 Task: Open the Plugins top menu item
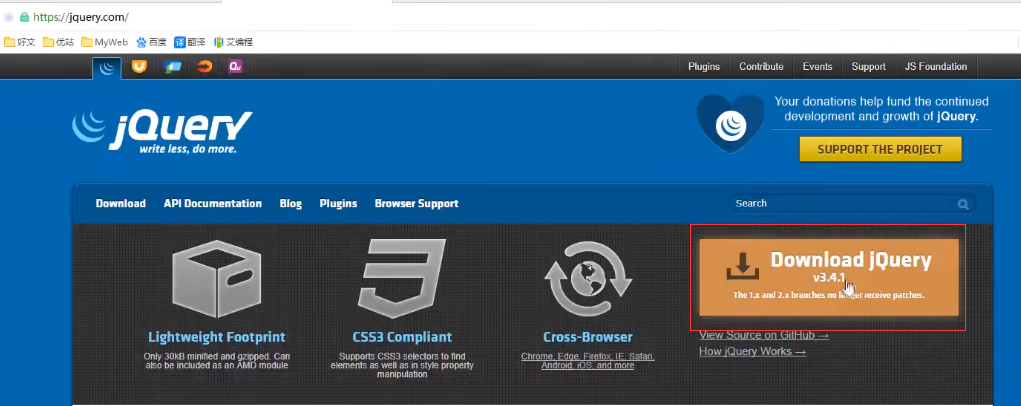(704, 66)
